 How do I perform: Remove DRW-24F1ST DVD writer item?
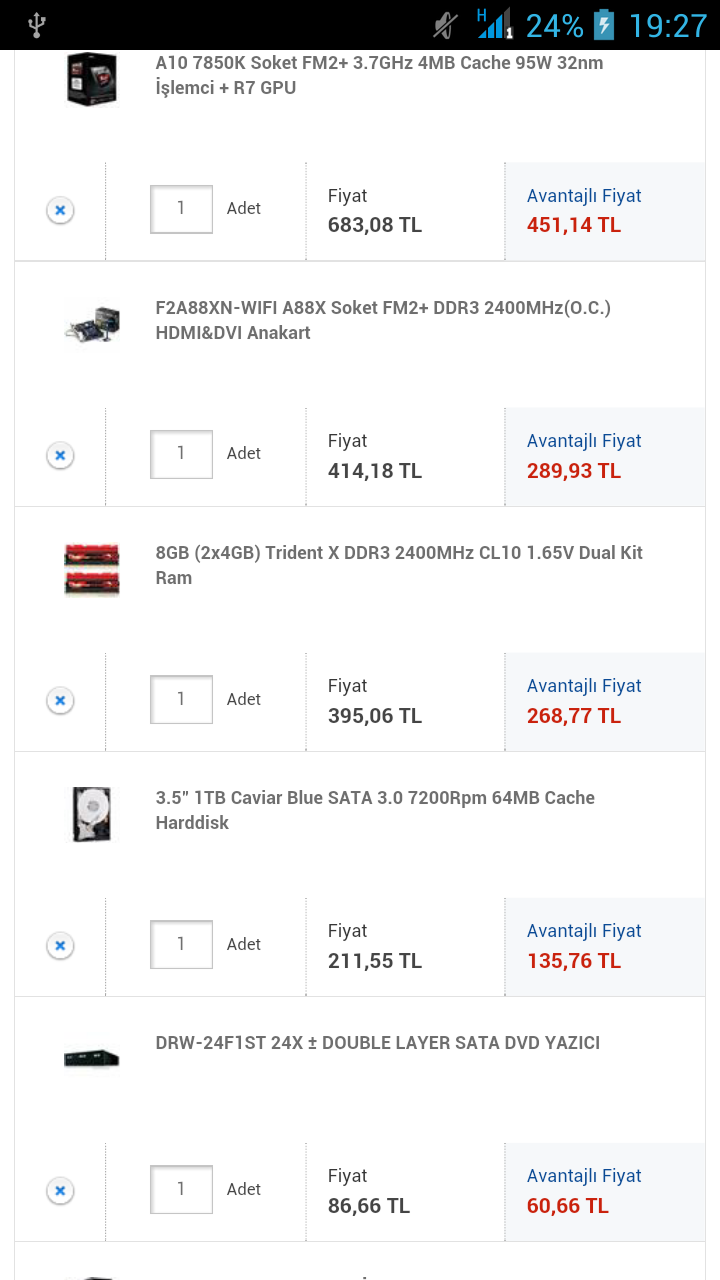click(60, 1190)
